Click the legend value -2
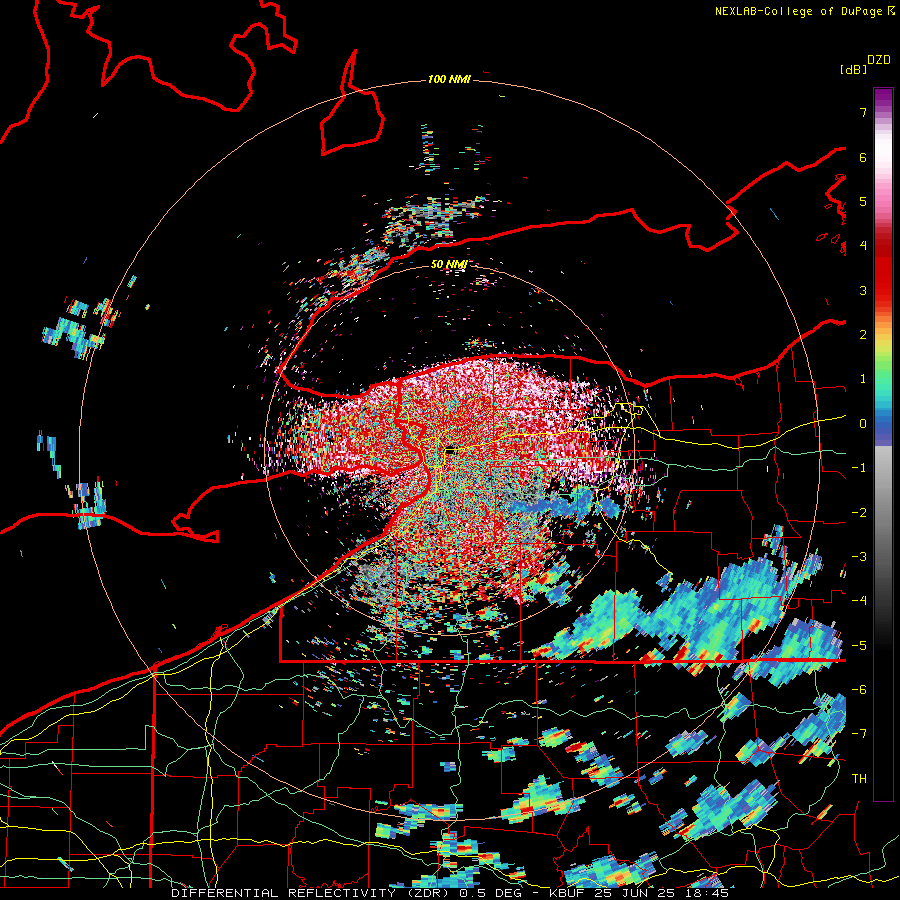This screenshot has width=900, height=900. coord(859,513)
